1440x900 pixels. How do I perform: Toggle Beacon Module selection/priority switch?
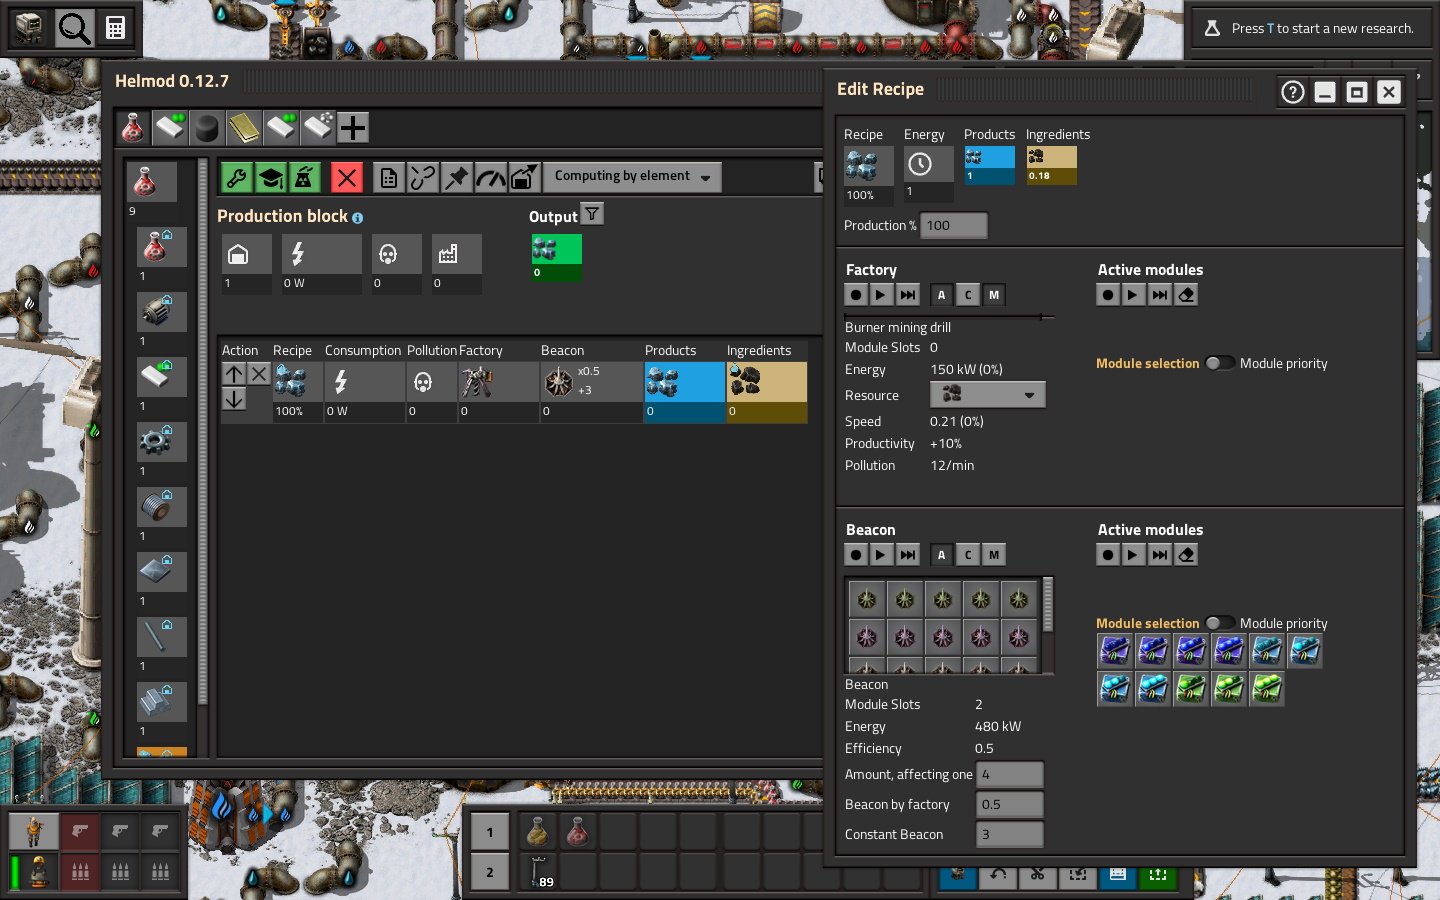click(1218, 623)
